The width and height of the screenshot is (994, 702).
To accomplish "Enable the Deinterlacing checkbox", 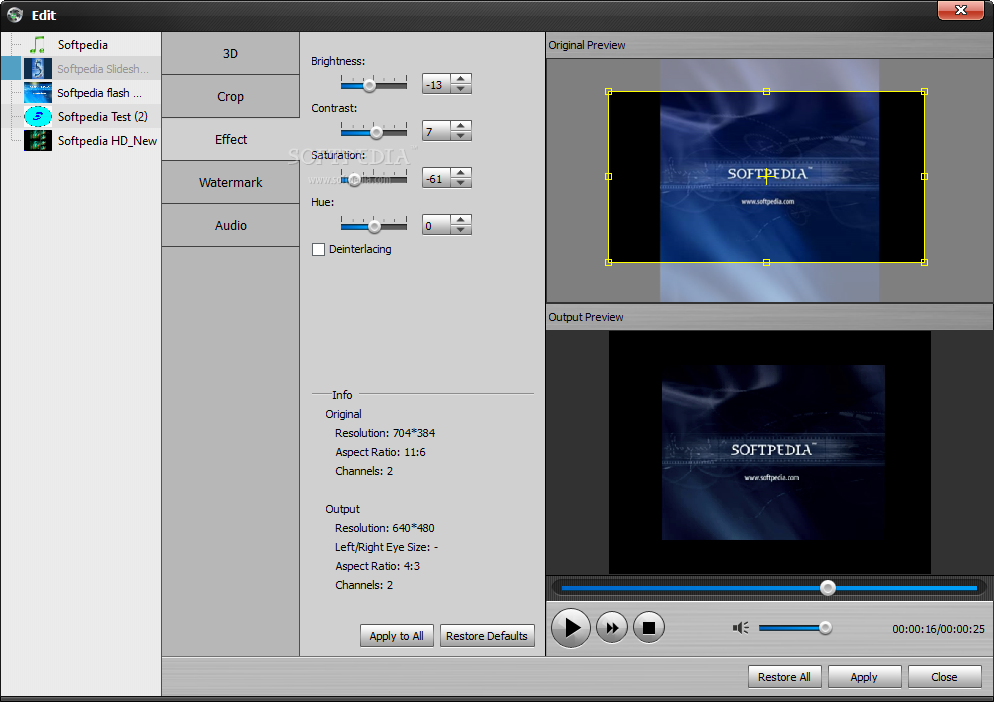I will tap(318, 249).
